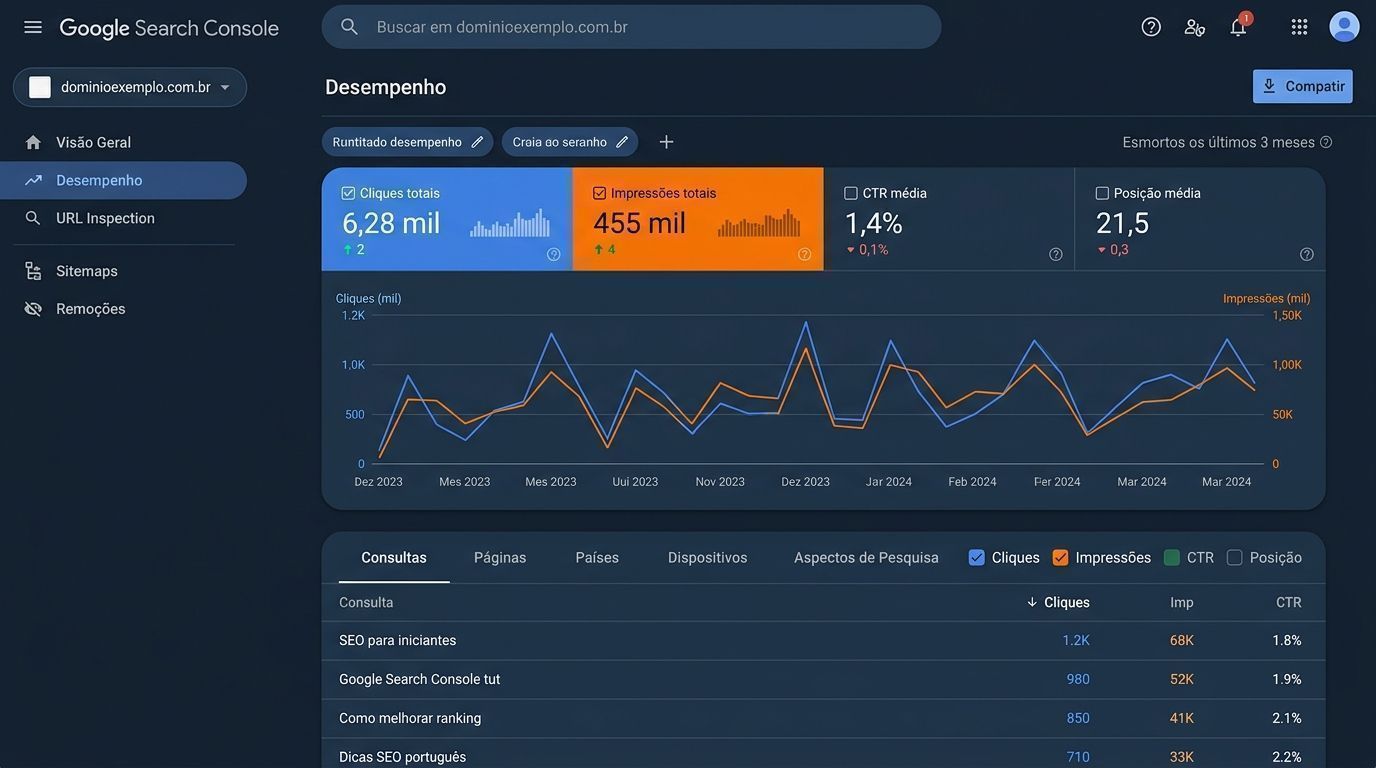Show help for Cliques totais card
This screenshot has height=768, width=1376.
coord(553,254)
